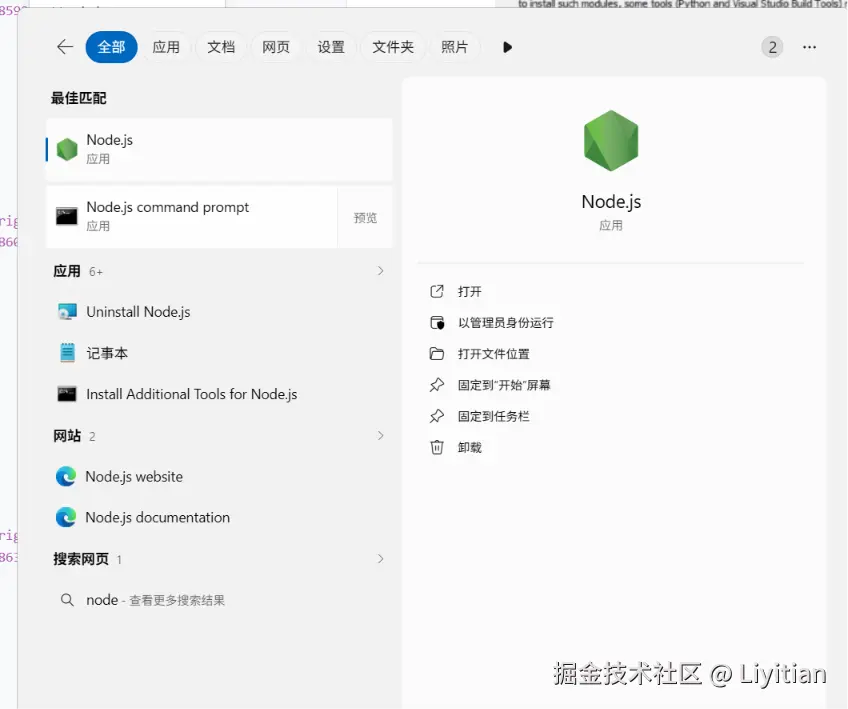Click the 记事本 notepad icon

click(x=67, y=353)
